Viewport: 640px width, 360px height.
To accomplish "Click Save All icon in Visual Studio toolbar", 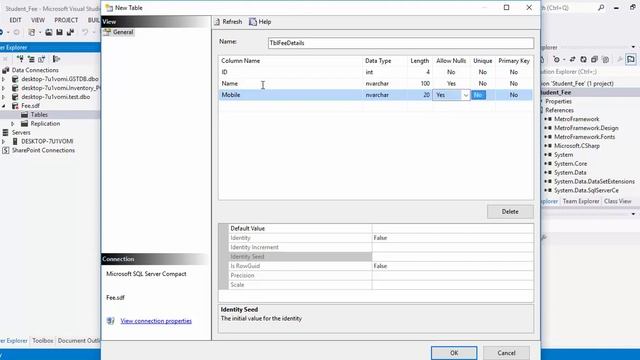I will coord(70,32).
